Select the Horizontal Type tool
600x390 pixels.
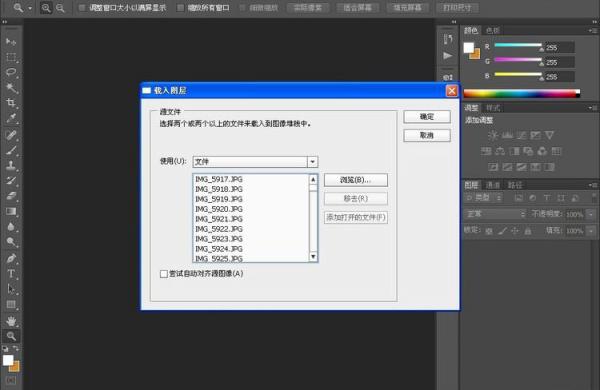(x=11, y=274)
